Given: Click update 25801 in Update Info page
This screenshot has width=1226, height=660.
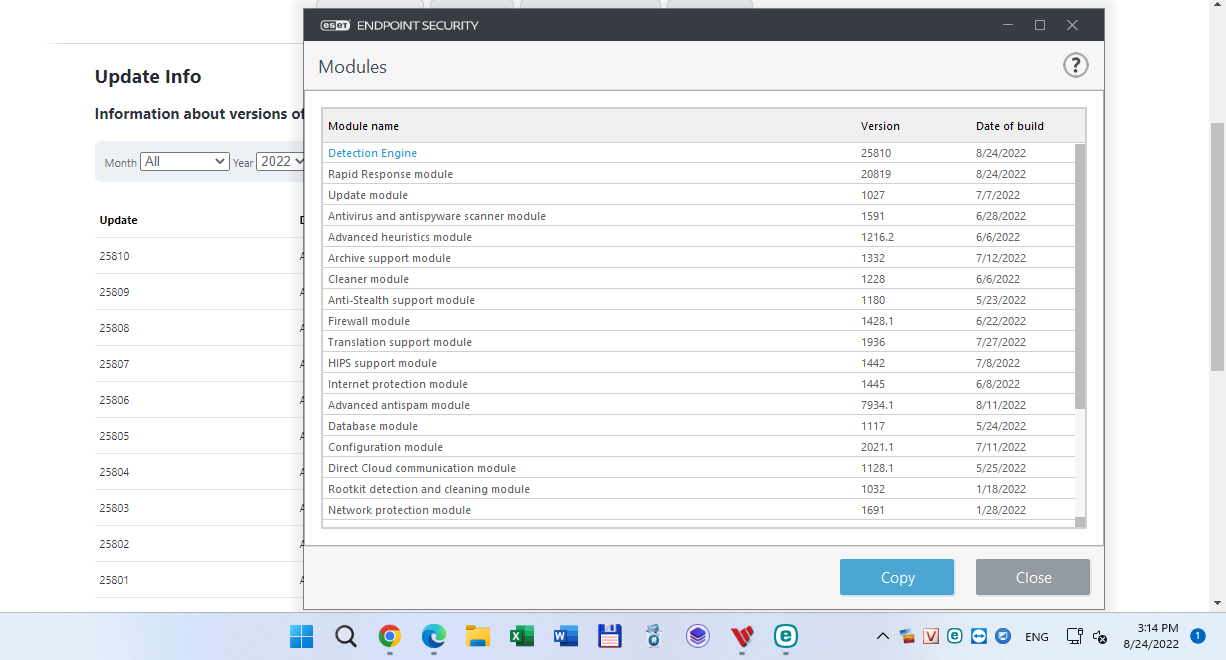Looking at the screenshot, I should (x=114, y=580).
